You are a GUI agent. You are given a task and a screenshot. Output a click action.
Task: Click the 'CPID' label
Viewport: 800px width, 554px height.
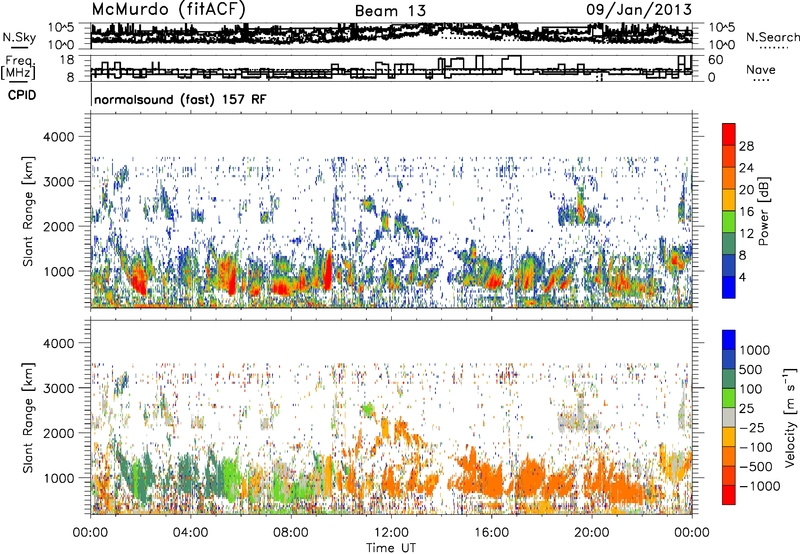[22, 95]
